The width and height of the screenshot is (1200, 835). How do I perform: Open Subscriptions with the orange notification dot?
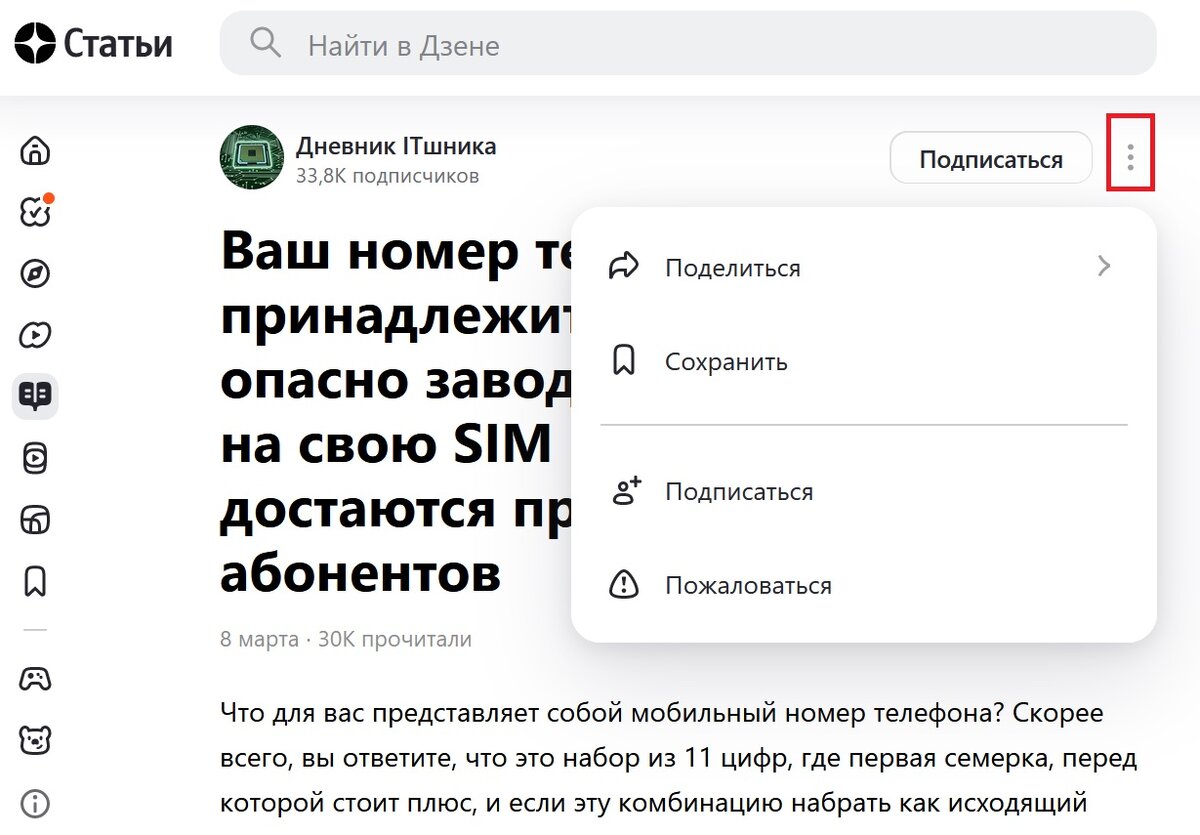click(35, 212)
